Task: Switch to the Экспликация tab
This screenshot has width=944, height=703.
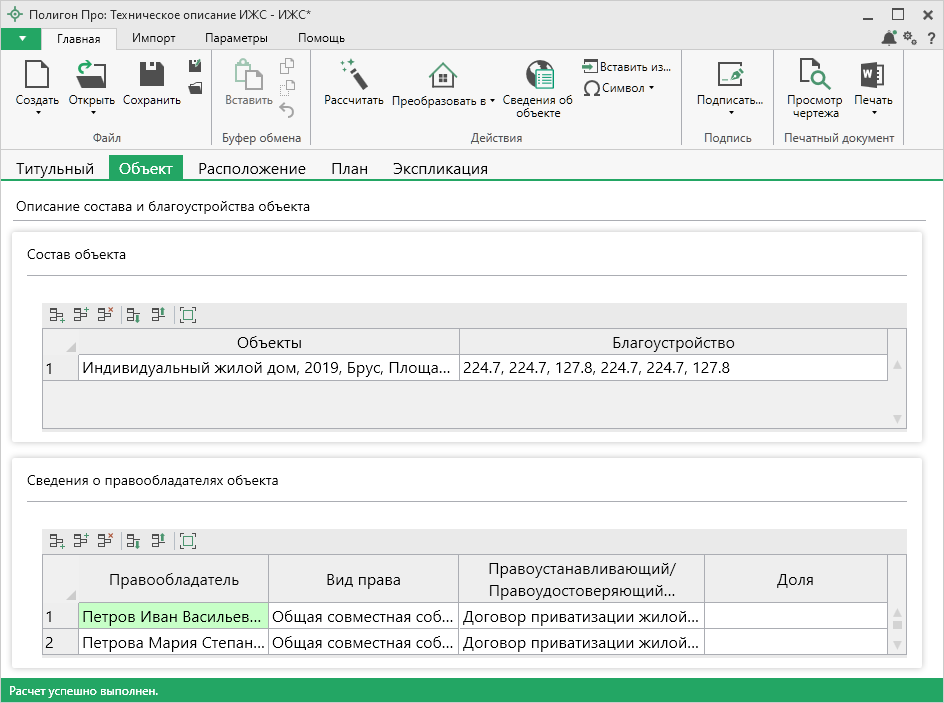Action: pyautogui.click(x=440, y=169)
